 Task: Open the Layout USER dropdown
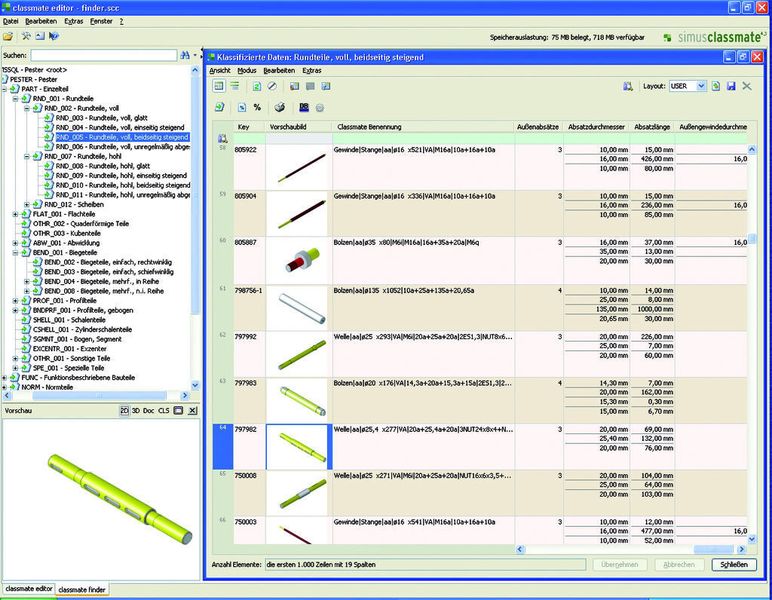(x=702, y=86)
